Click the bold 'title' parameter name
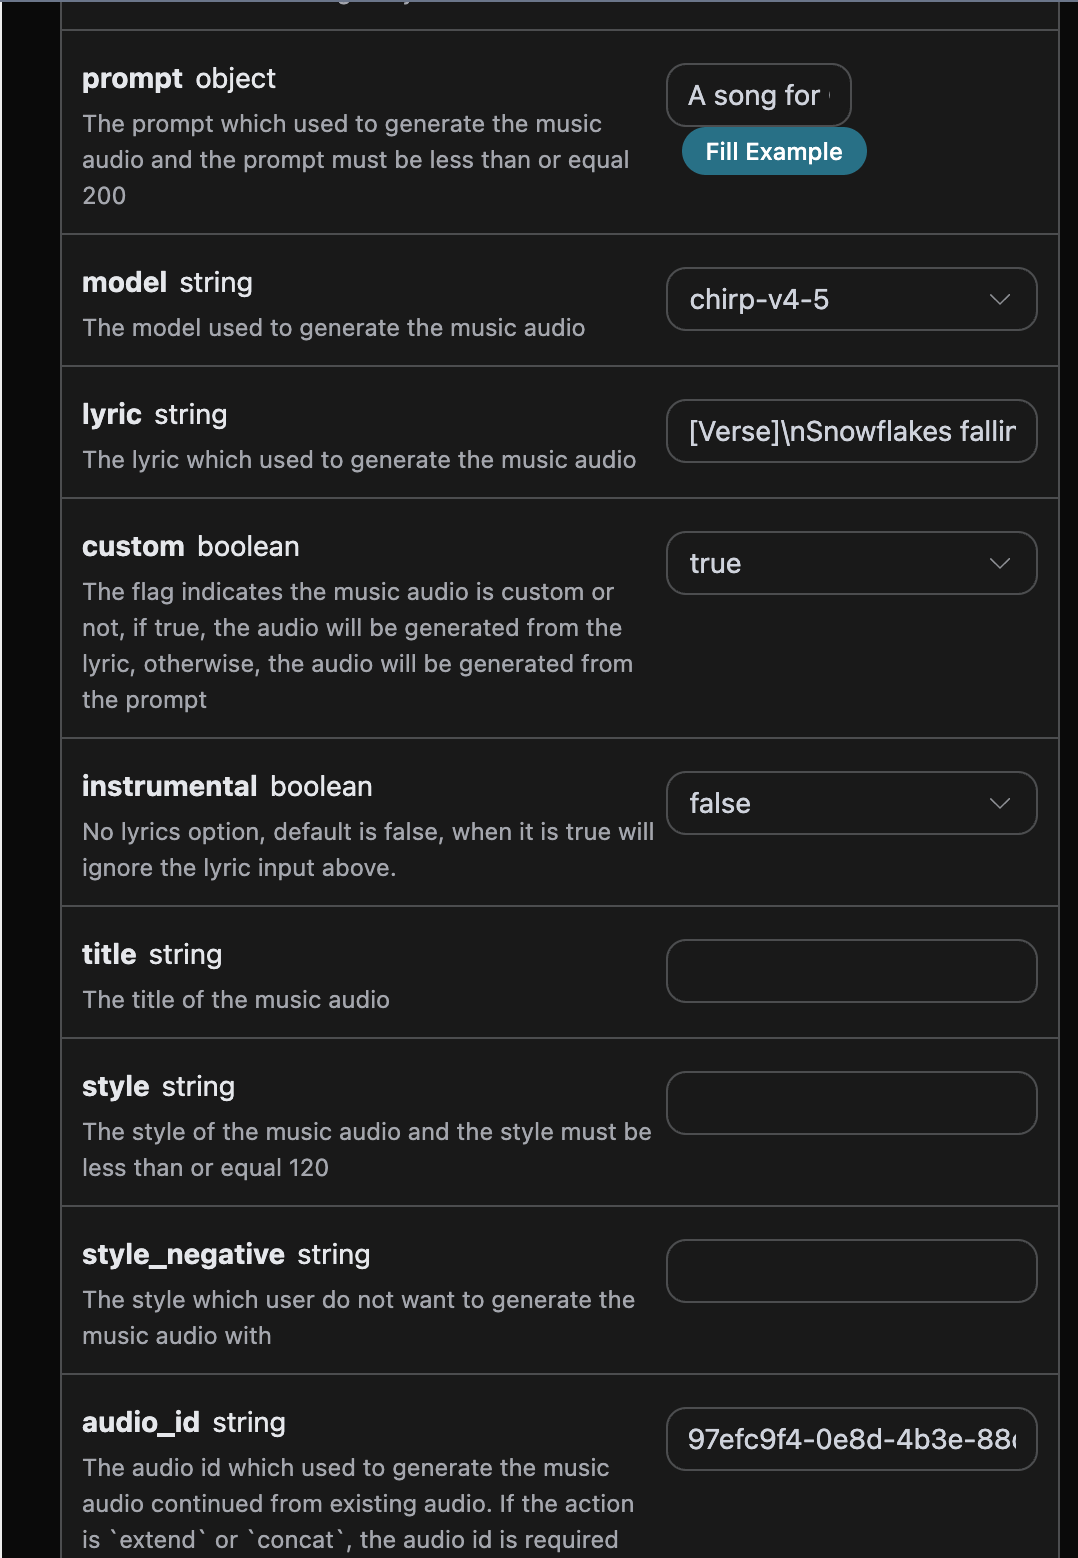This screenshot has width=1078, height=1558. (x=109, y=955)
